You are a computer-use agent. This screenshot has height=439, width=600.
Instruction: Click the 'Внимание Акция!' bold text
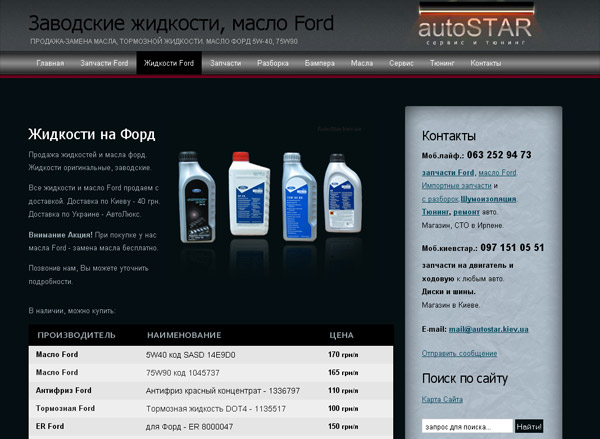click(x=60, y=235)
